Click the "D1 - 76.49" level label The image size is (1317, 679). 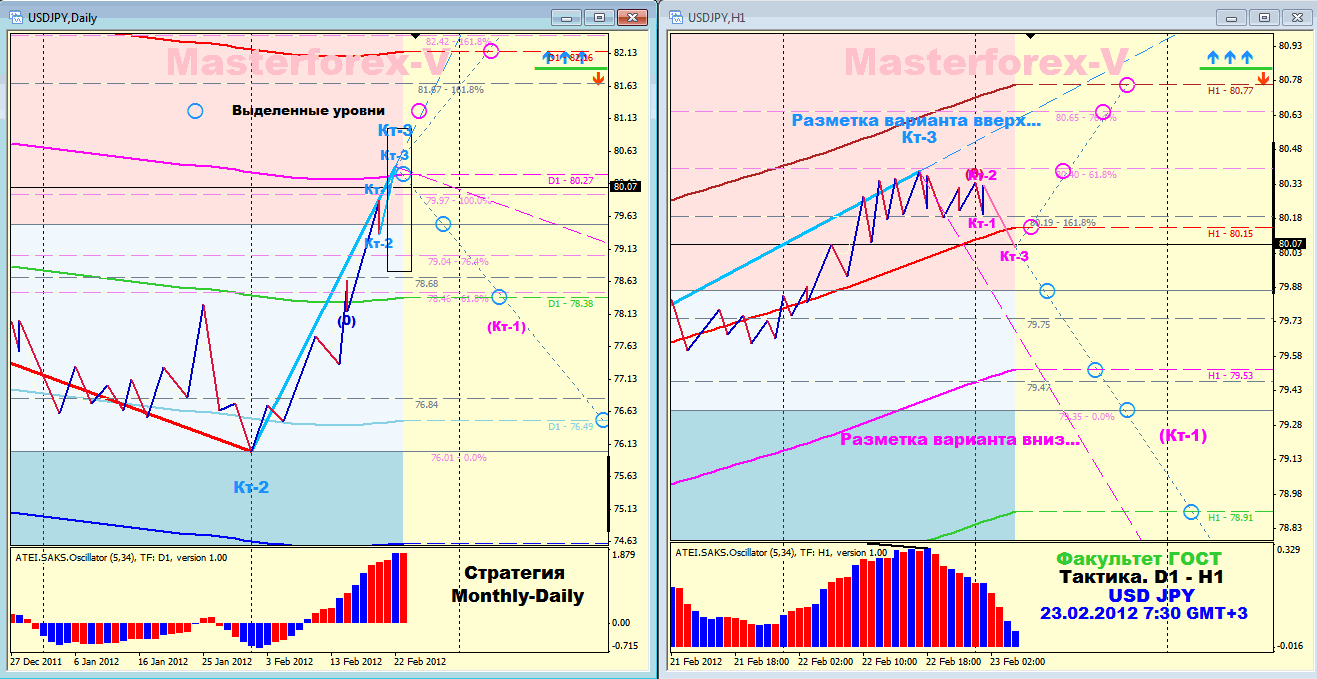click(571, 427)
